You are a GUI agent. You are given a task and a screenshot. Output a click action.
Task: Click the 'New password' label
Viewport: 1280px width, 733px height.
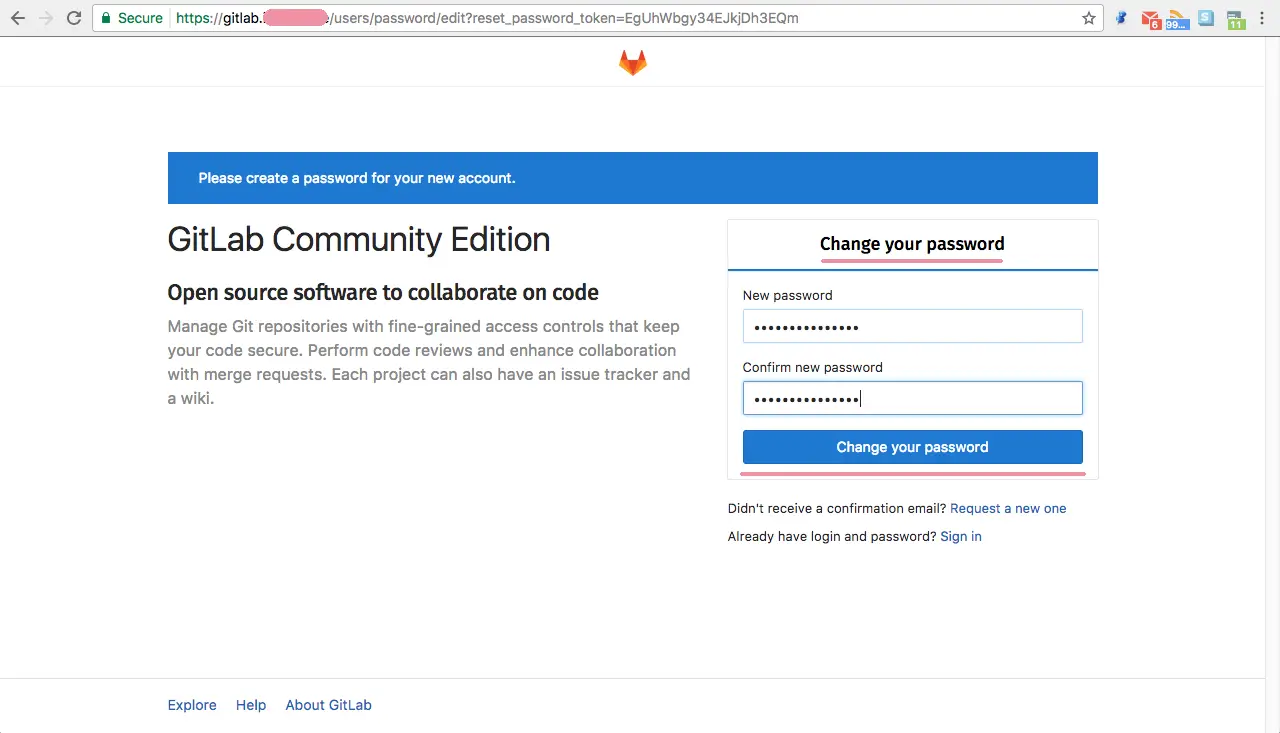(787, 295)
